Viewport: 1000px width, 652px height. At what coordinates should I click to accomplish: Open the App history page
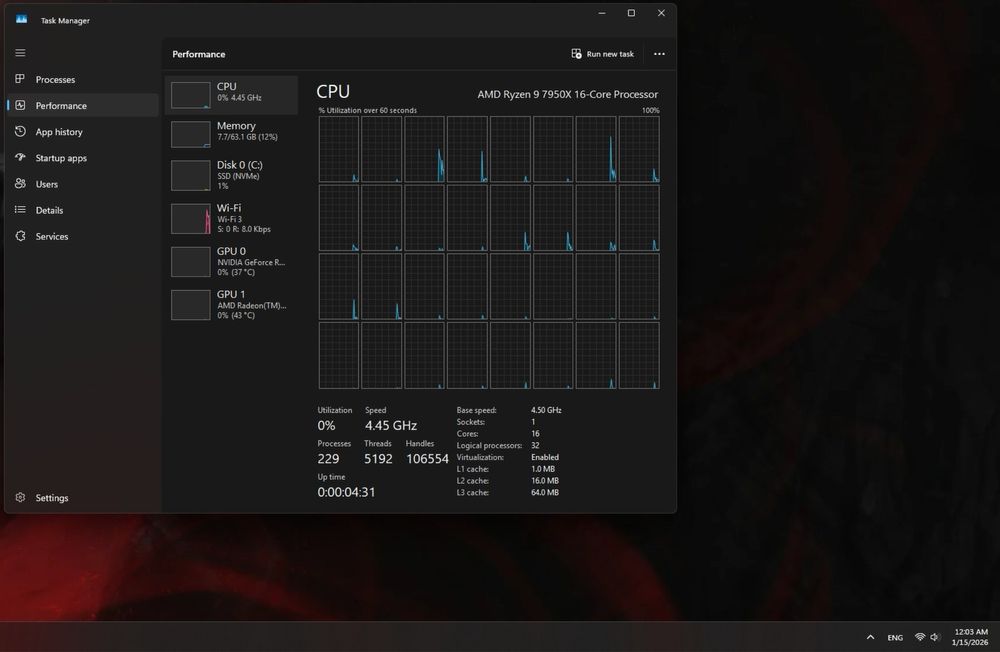point(59,132)
